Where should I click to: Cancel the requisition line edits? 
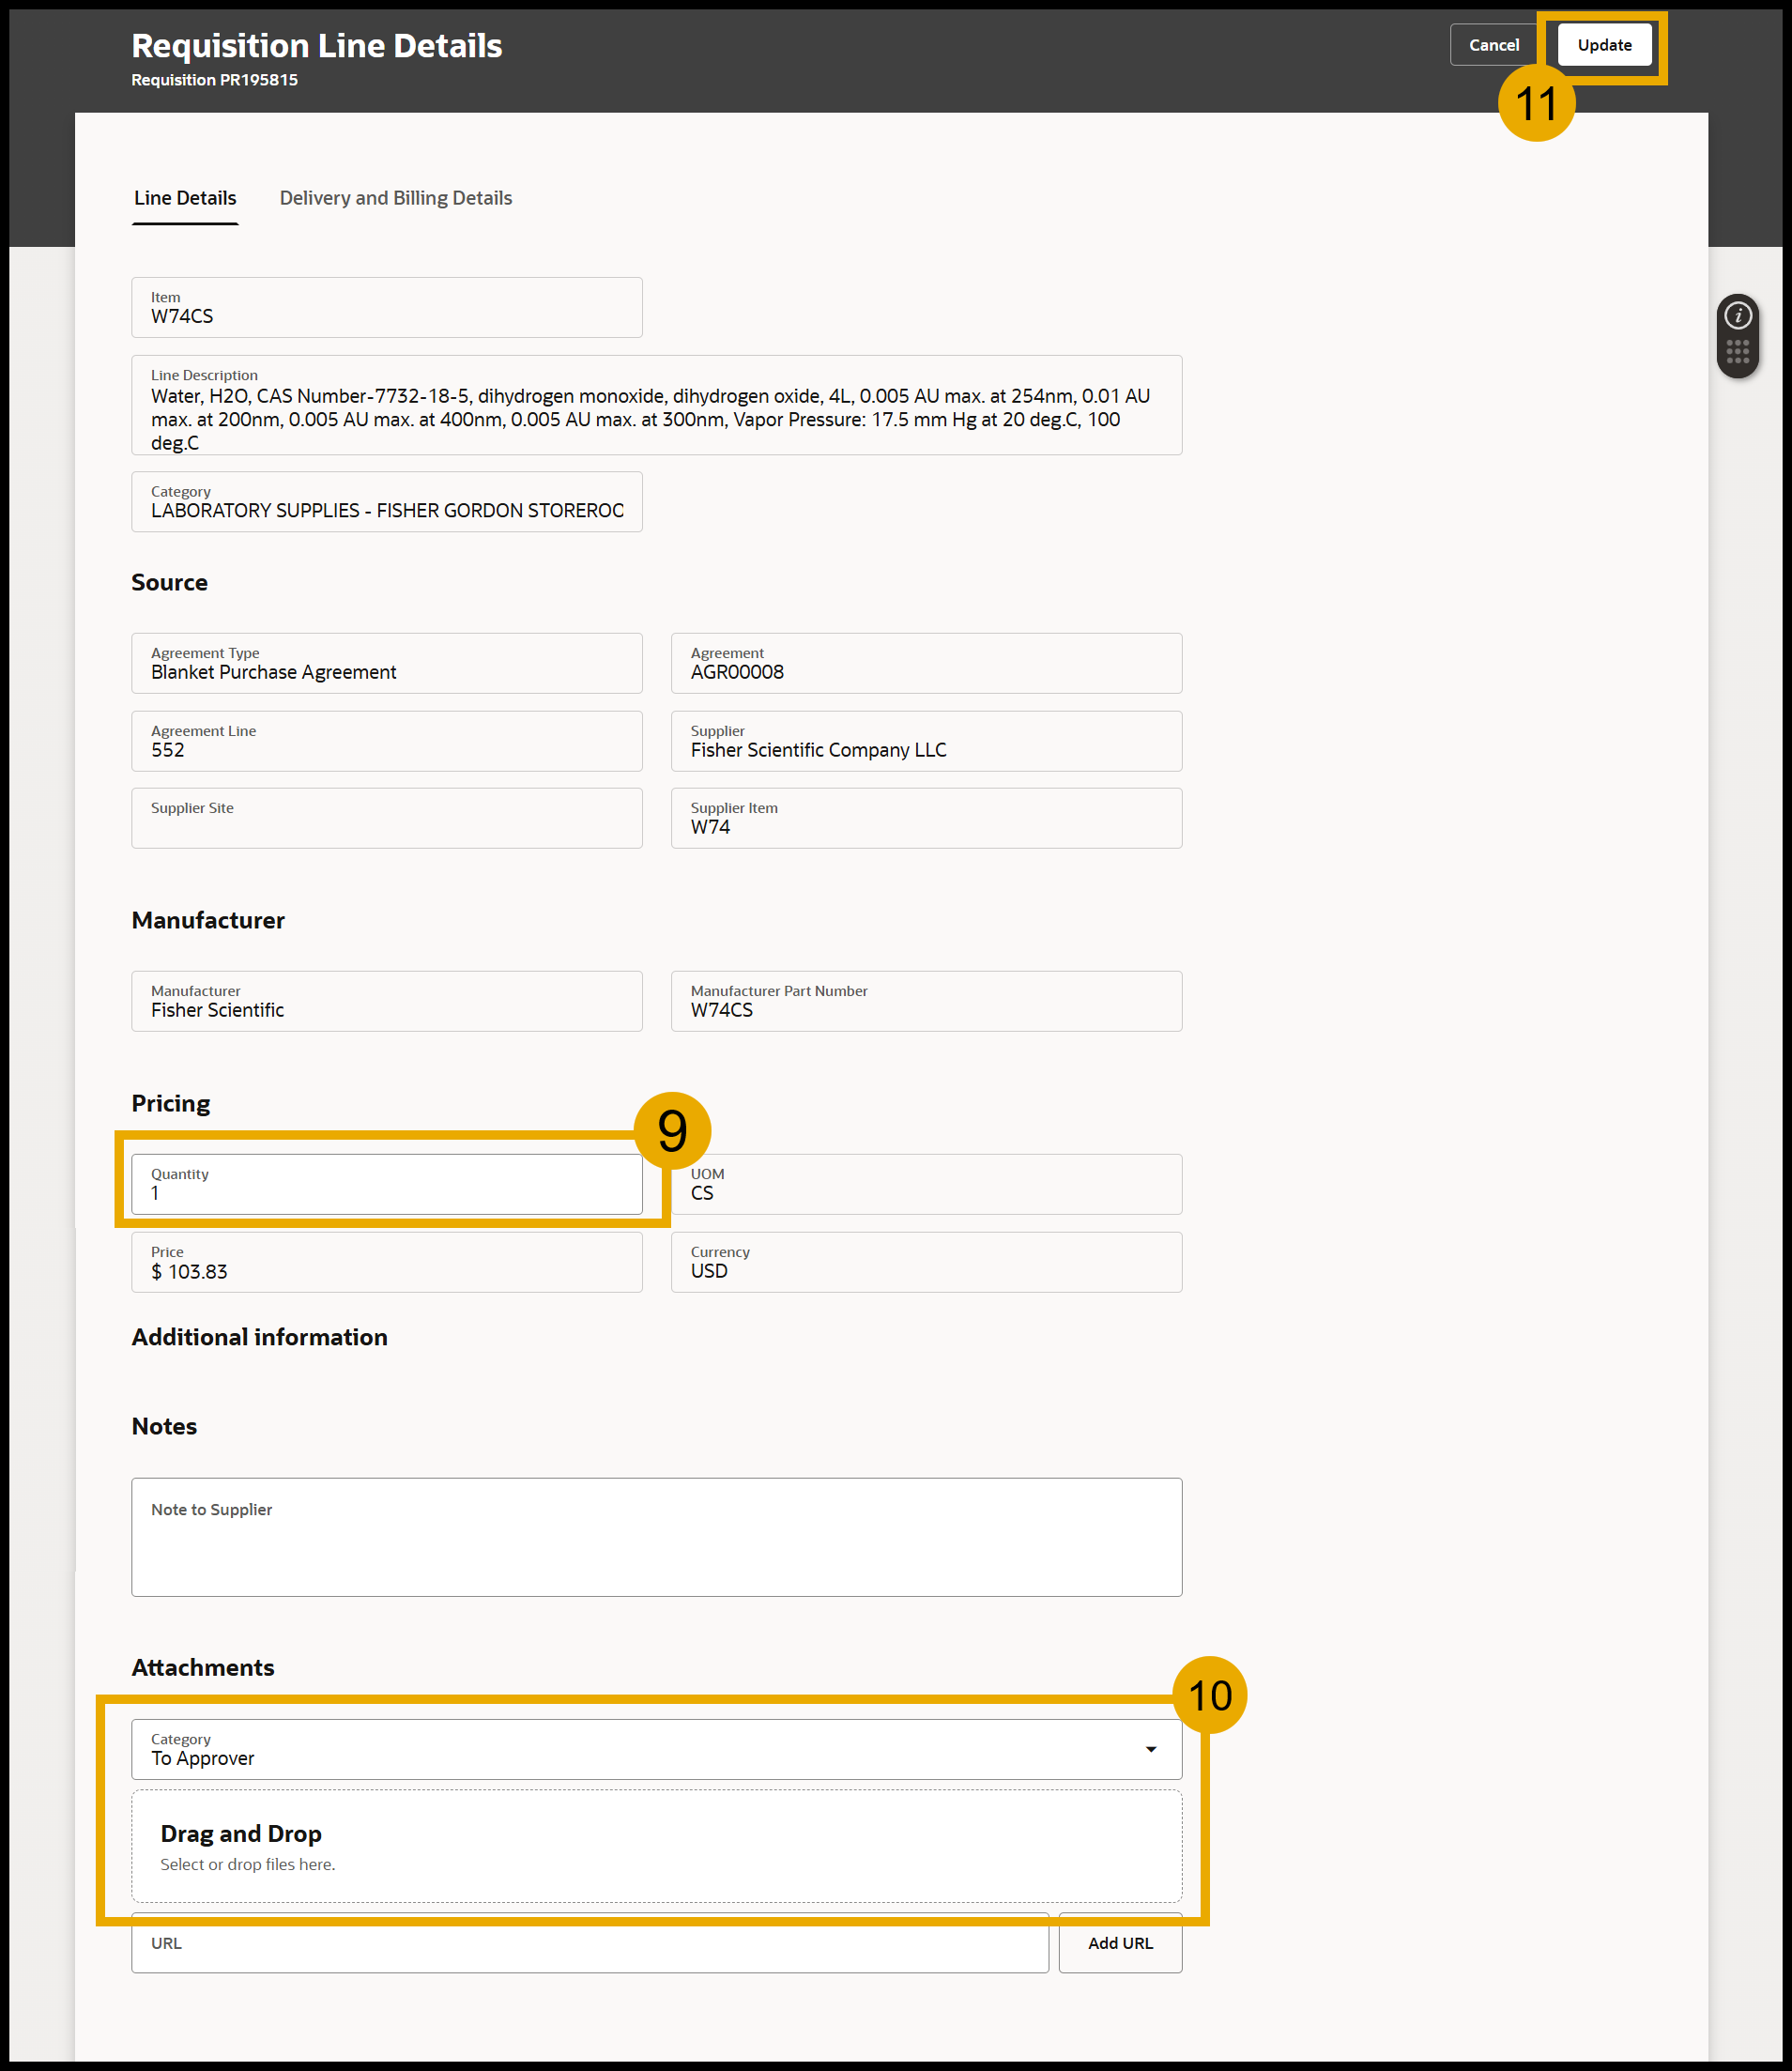click(1493, 44)
